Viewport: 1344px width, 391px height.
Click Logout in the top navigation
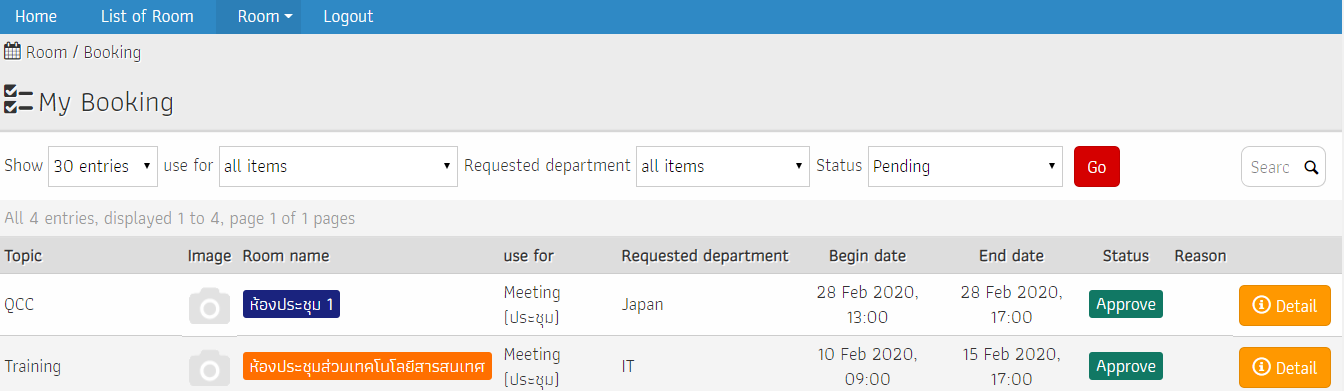click(348, 17)
